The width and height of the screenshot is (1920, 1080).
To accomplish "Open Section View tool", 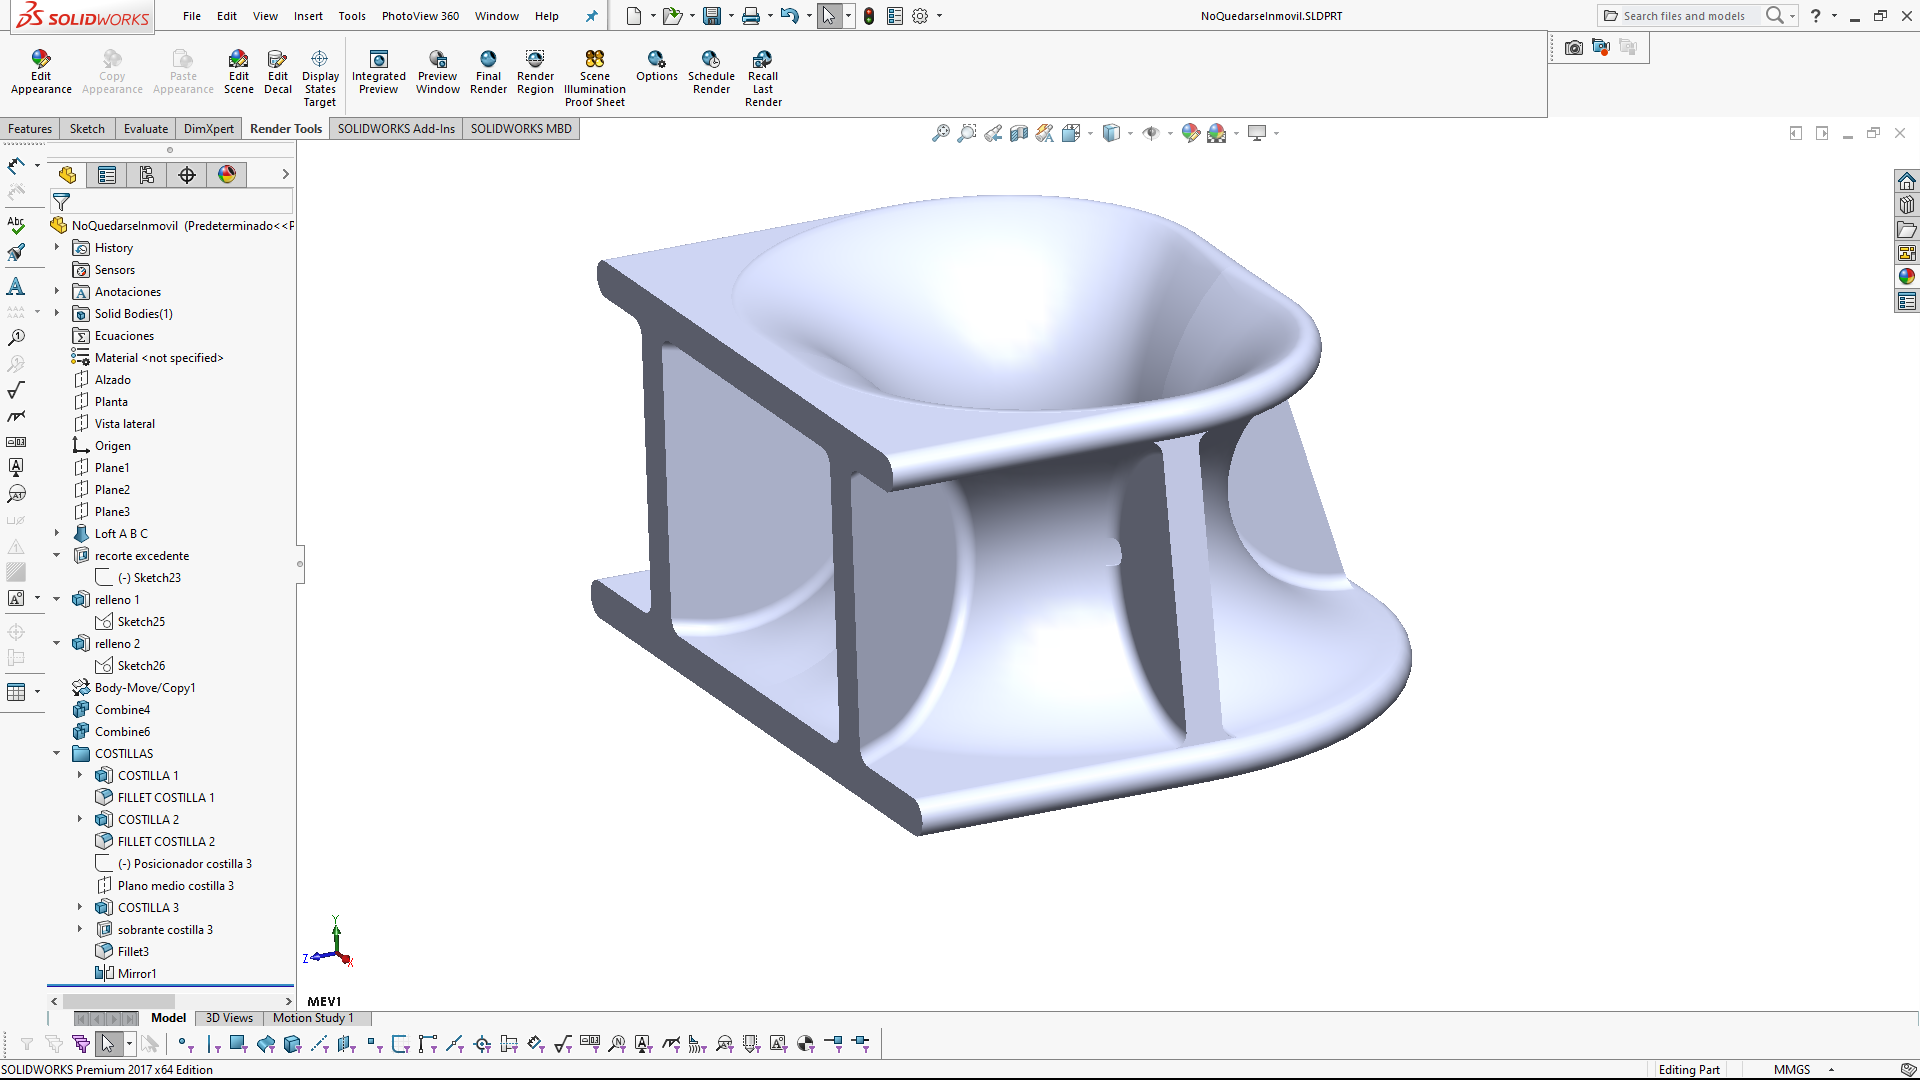I will pyautogui.click(x=1019, y=133).
